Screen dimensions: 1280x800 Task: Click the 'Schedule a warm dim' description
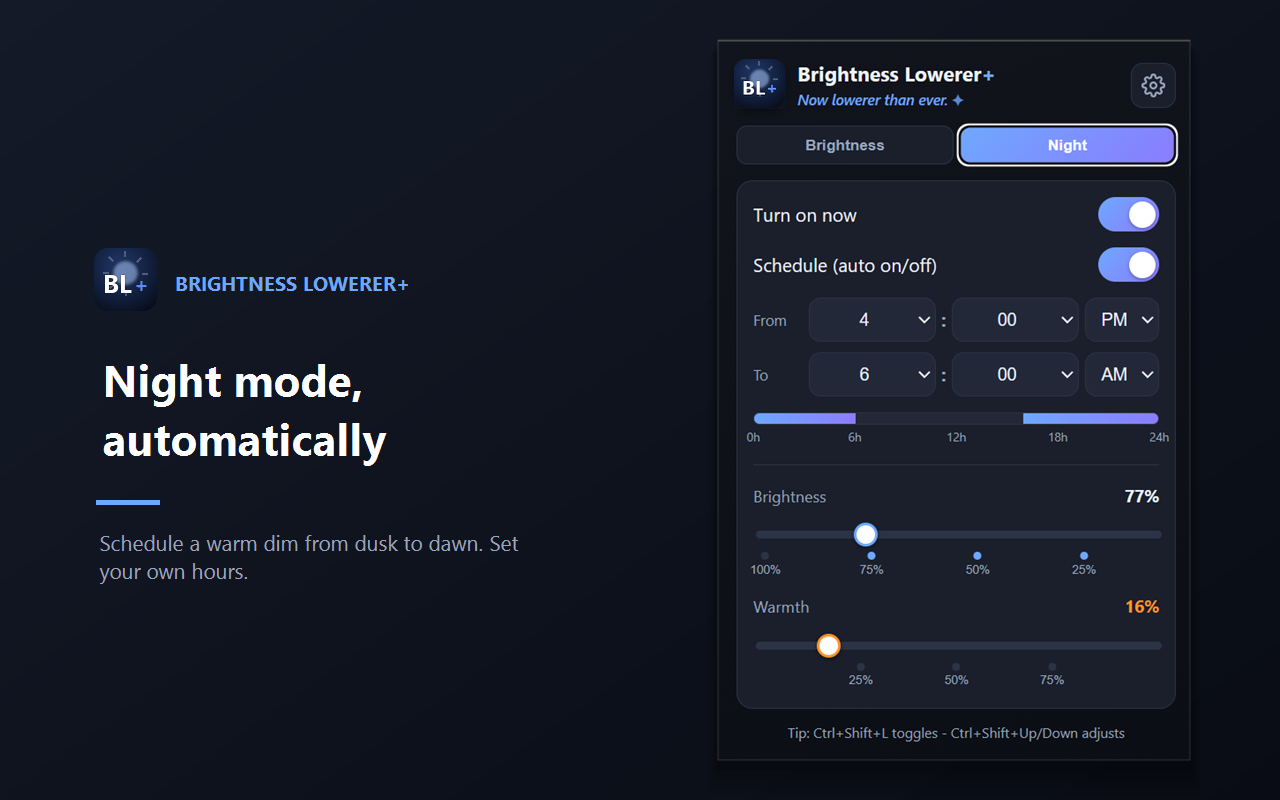(x=309, y=558)
